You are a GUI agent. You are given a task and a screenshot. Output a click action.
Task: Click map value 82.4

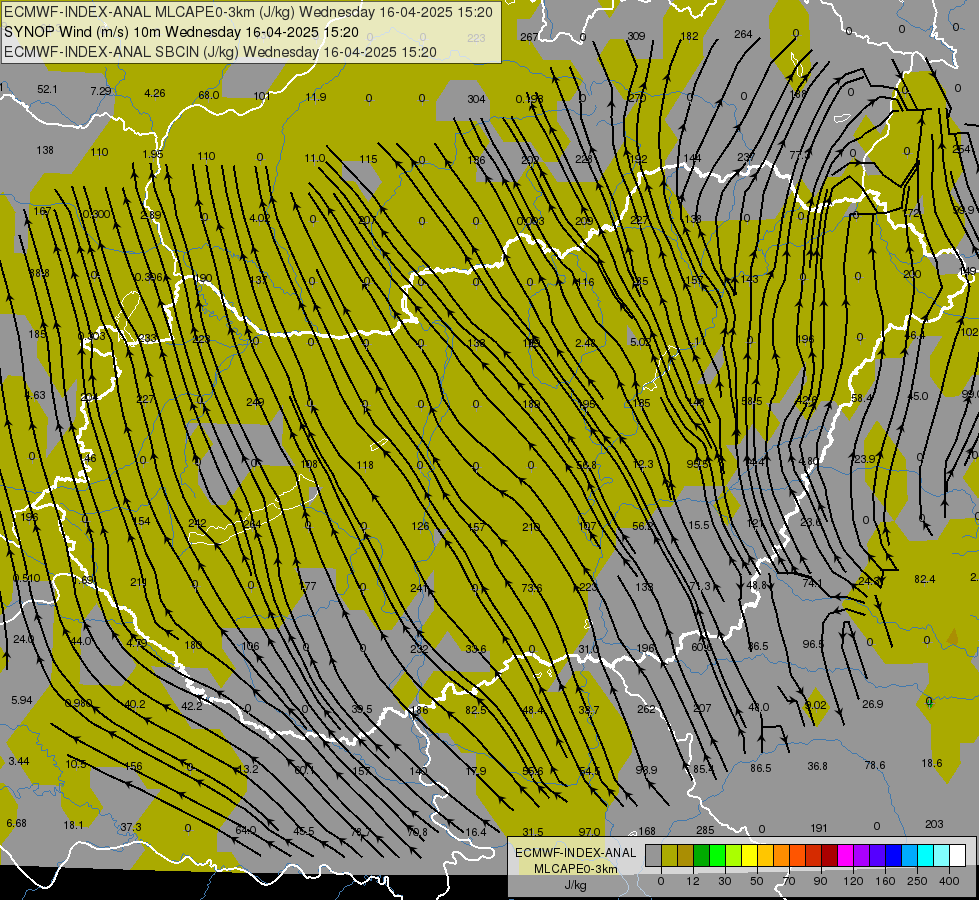coord(925,579)
